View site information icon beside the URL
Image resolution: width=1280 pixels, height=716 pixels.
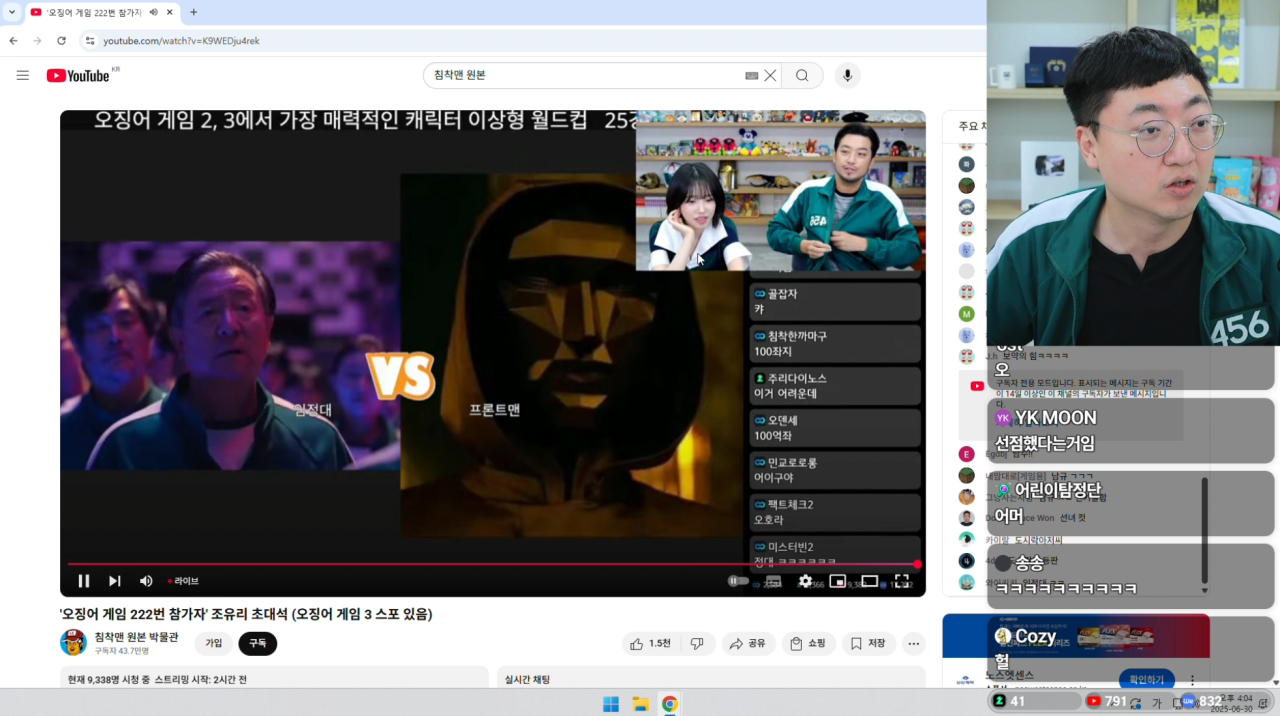[89, 41]
